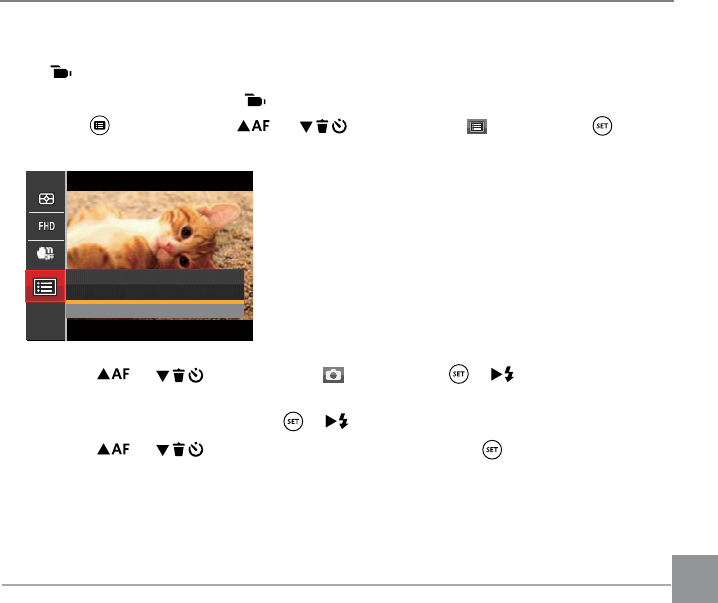Viewport: 718px width, 603px height.
Task: Click down trash timer arrow before grey menu icon
Action: (x=323, y=126)
